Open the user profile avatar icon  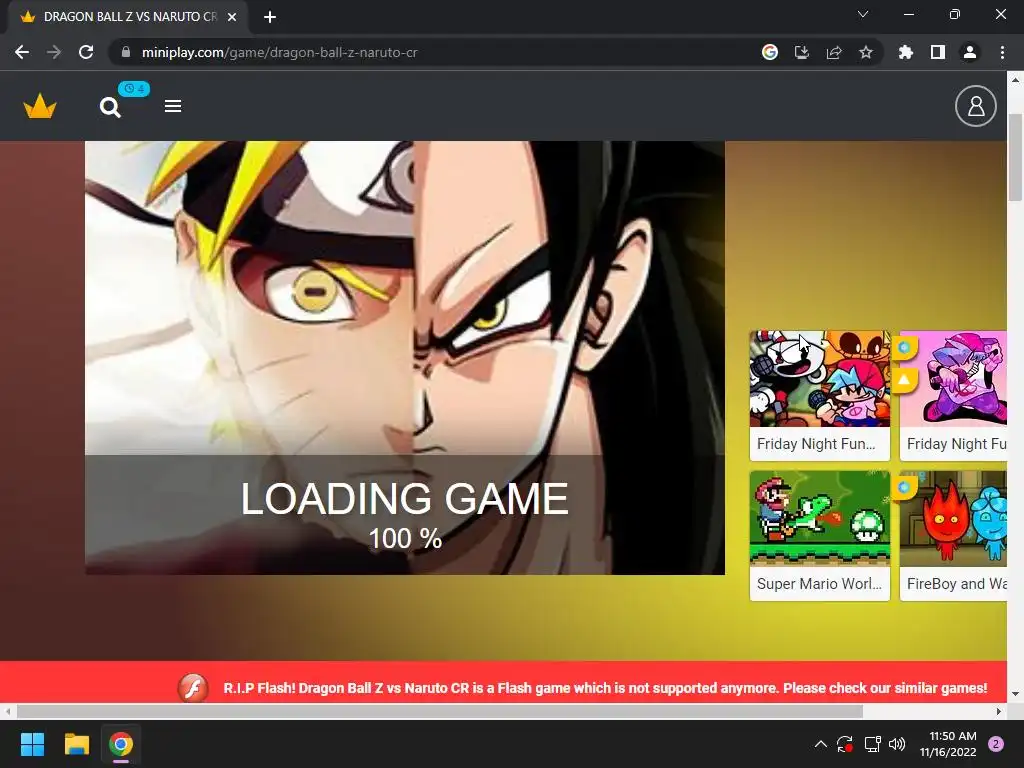975,106
